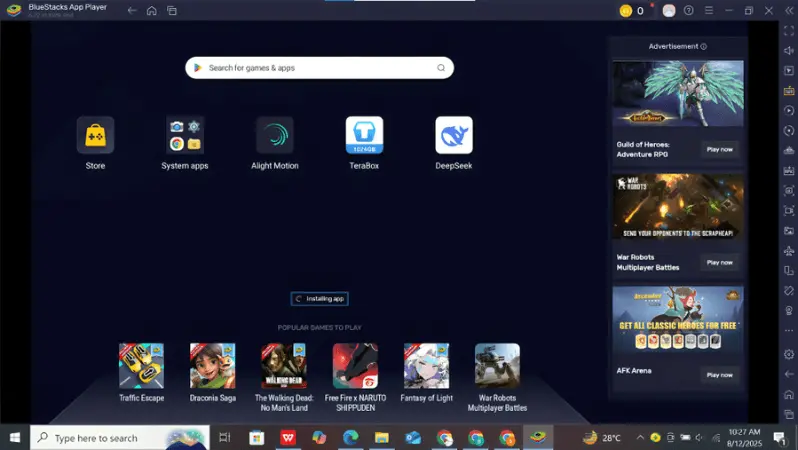Click the Advertisement info icon
Viewport: 798px width, 450px height.
tap(704, 46)
